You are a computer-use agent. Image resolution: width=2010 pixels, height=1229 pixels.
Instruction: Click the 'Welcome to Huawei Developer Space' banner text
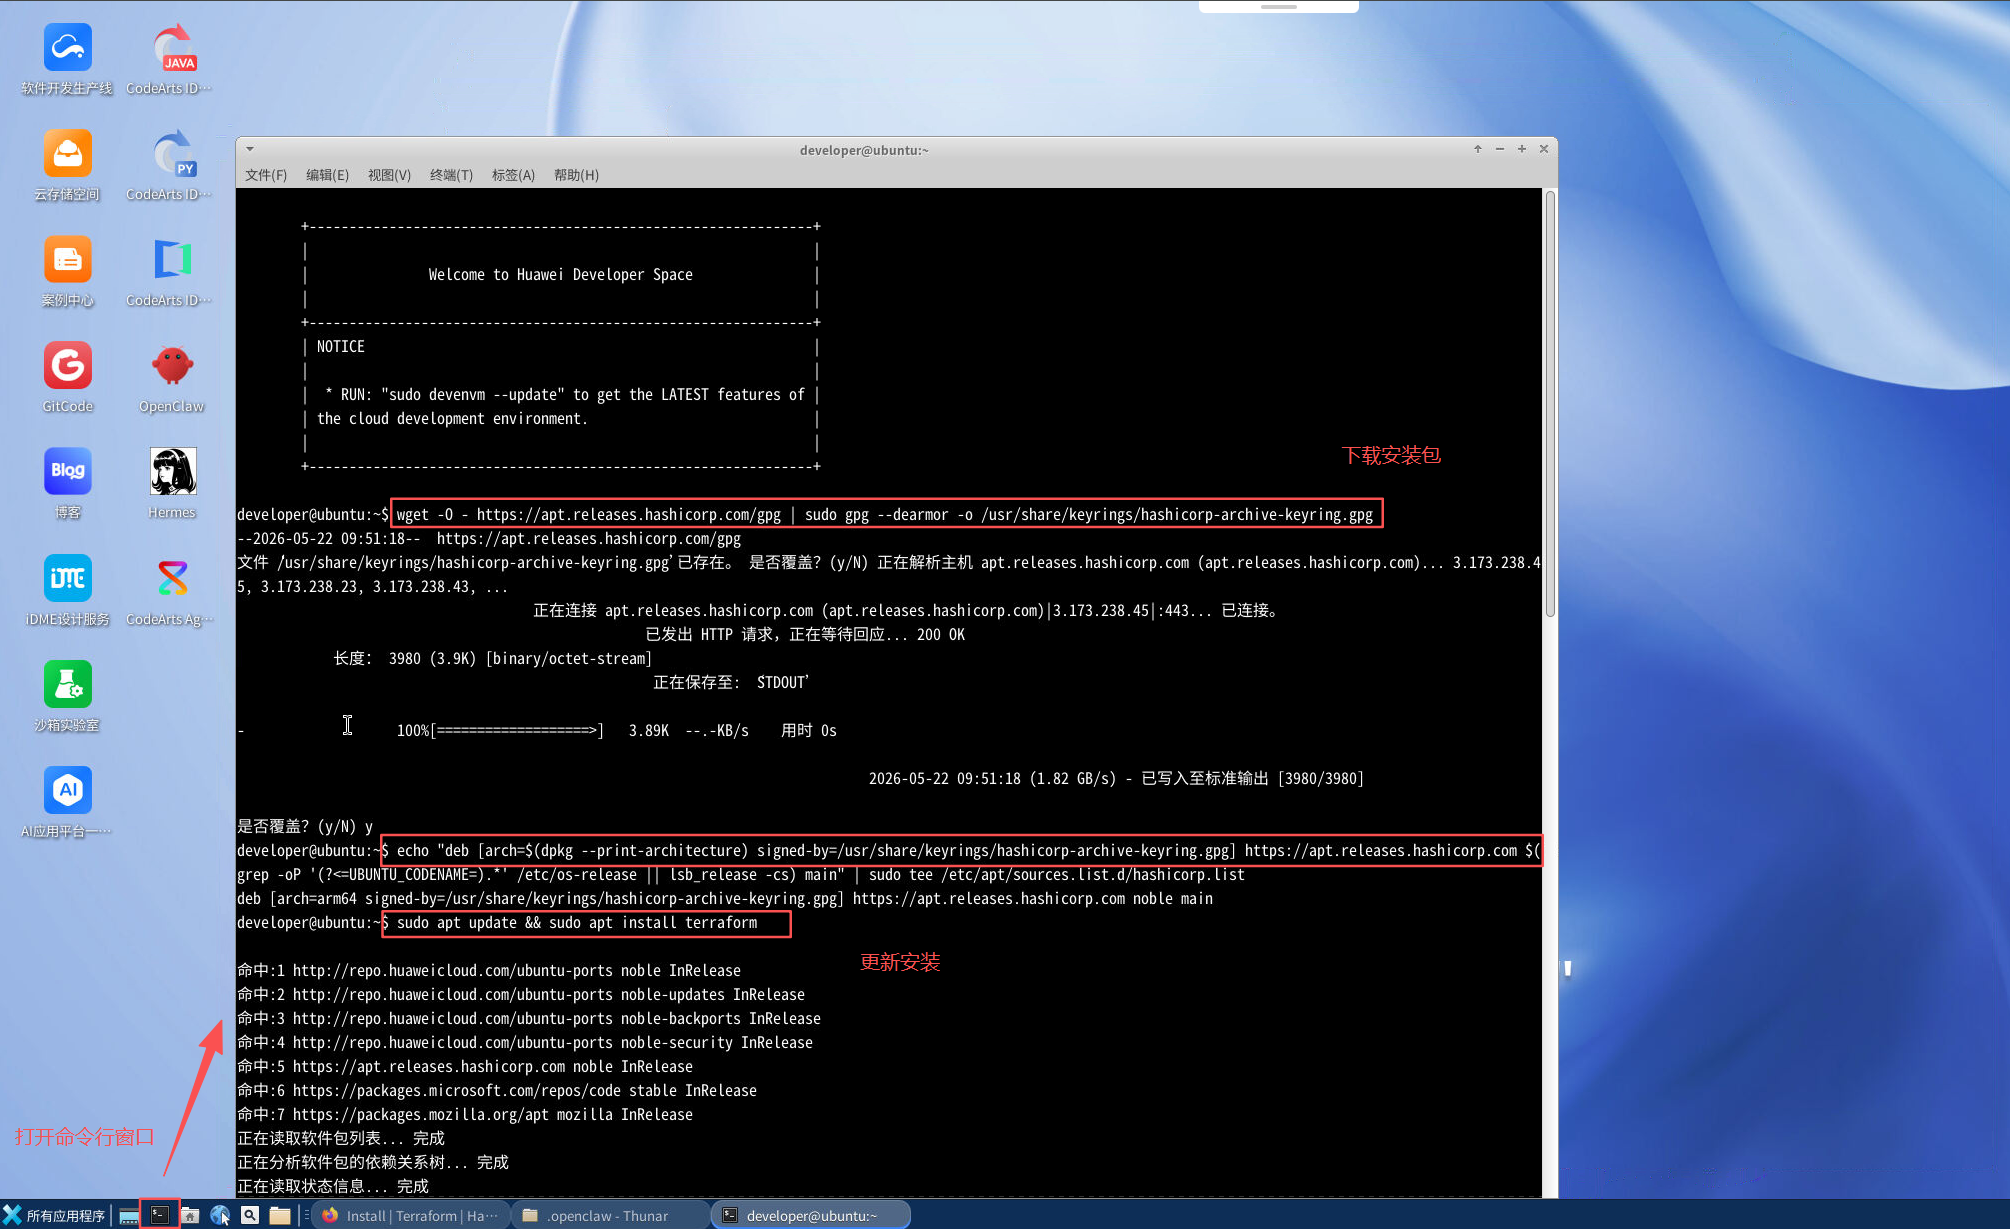pyautogui.click(x=561, y=275)
